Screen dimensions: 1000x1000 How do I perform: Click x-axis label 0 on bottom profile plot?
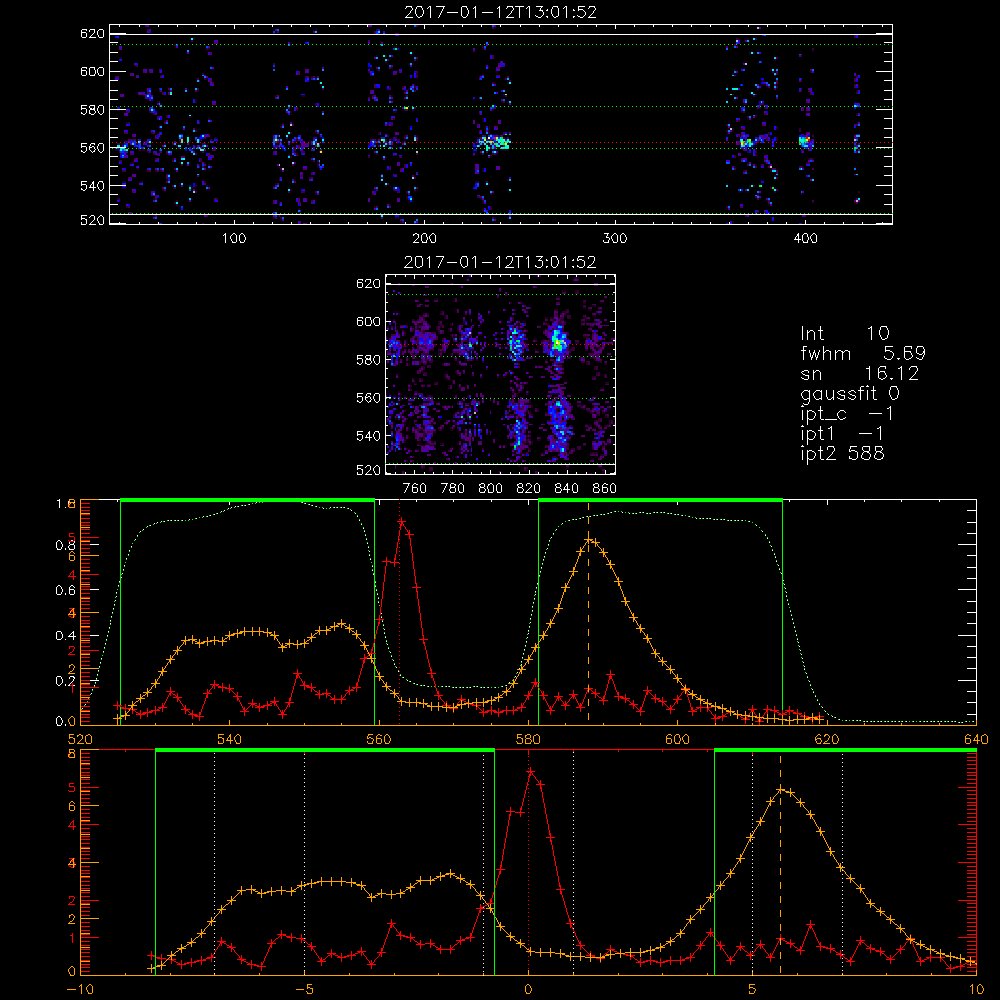coord(528,990)
